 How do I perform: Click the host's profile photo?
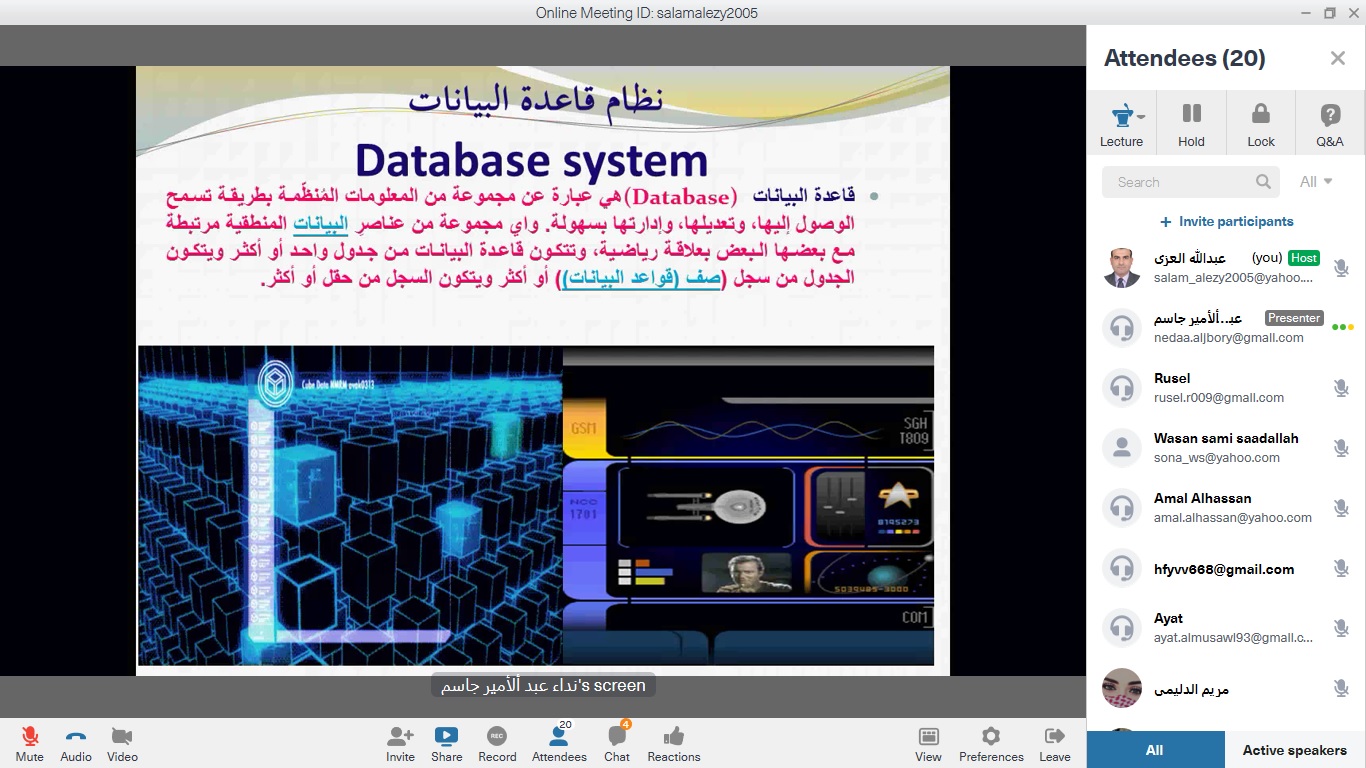click(1122, 268)
